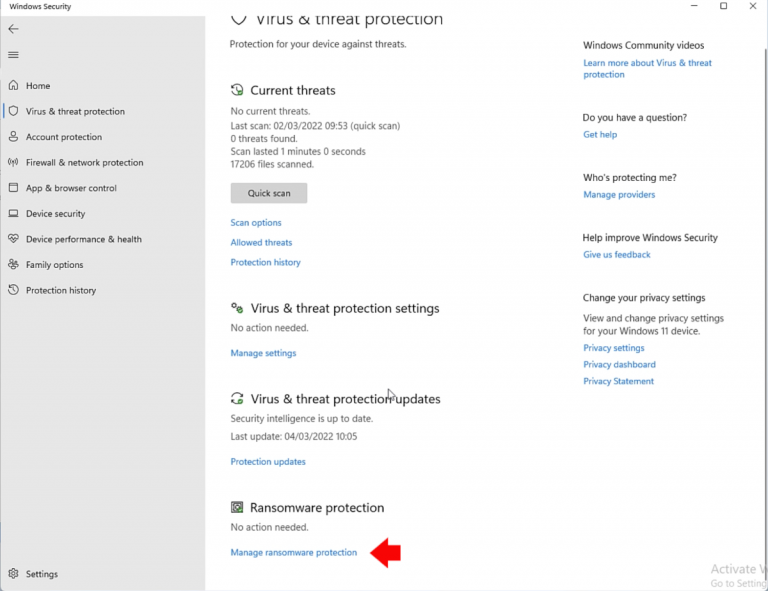This screenshot has height=591, width=768.
Task: Start a Quick scan
Action: pos(269,193)
